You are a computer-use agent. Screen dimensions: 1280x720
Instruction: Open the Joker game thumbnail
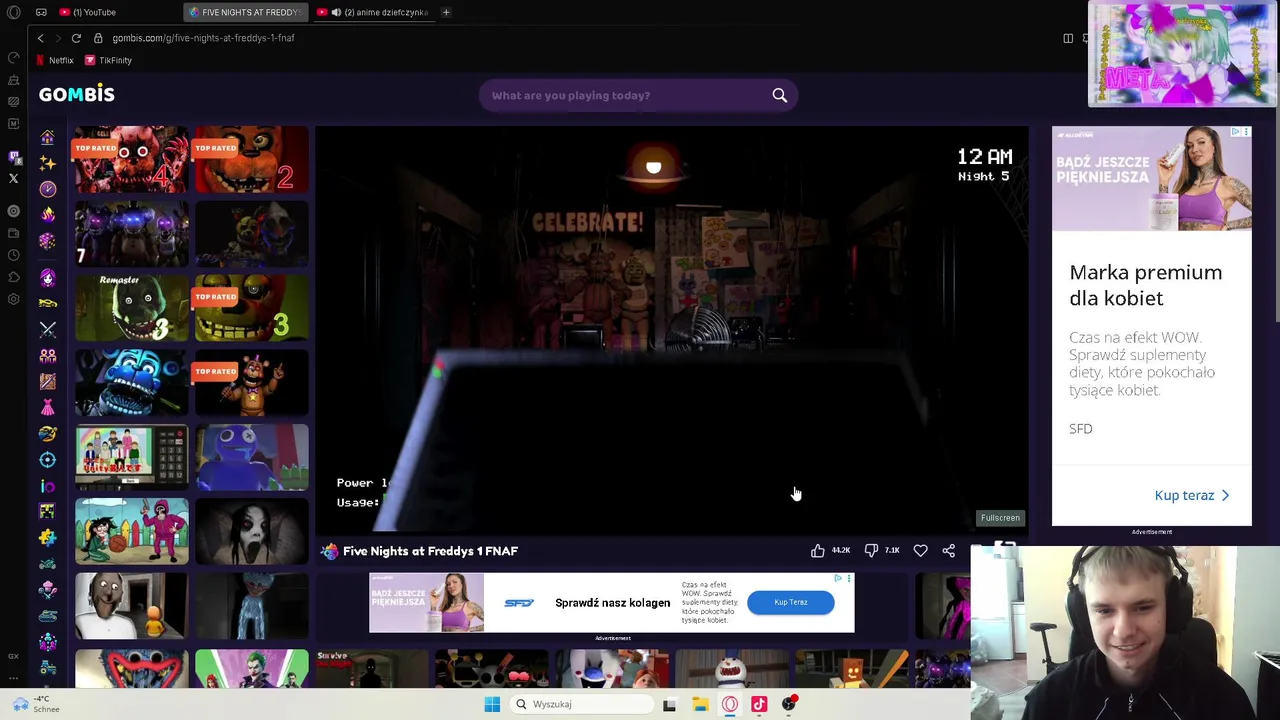coord(252,668)
